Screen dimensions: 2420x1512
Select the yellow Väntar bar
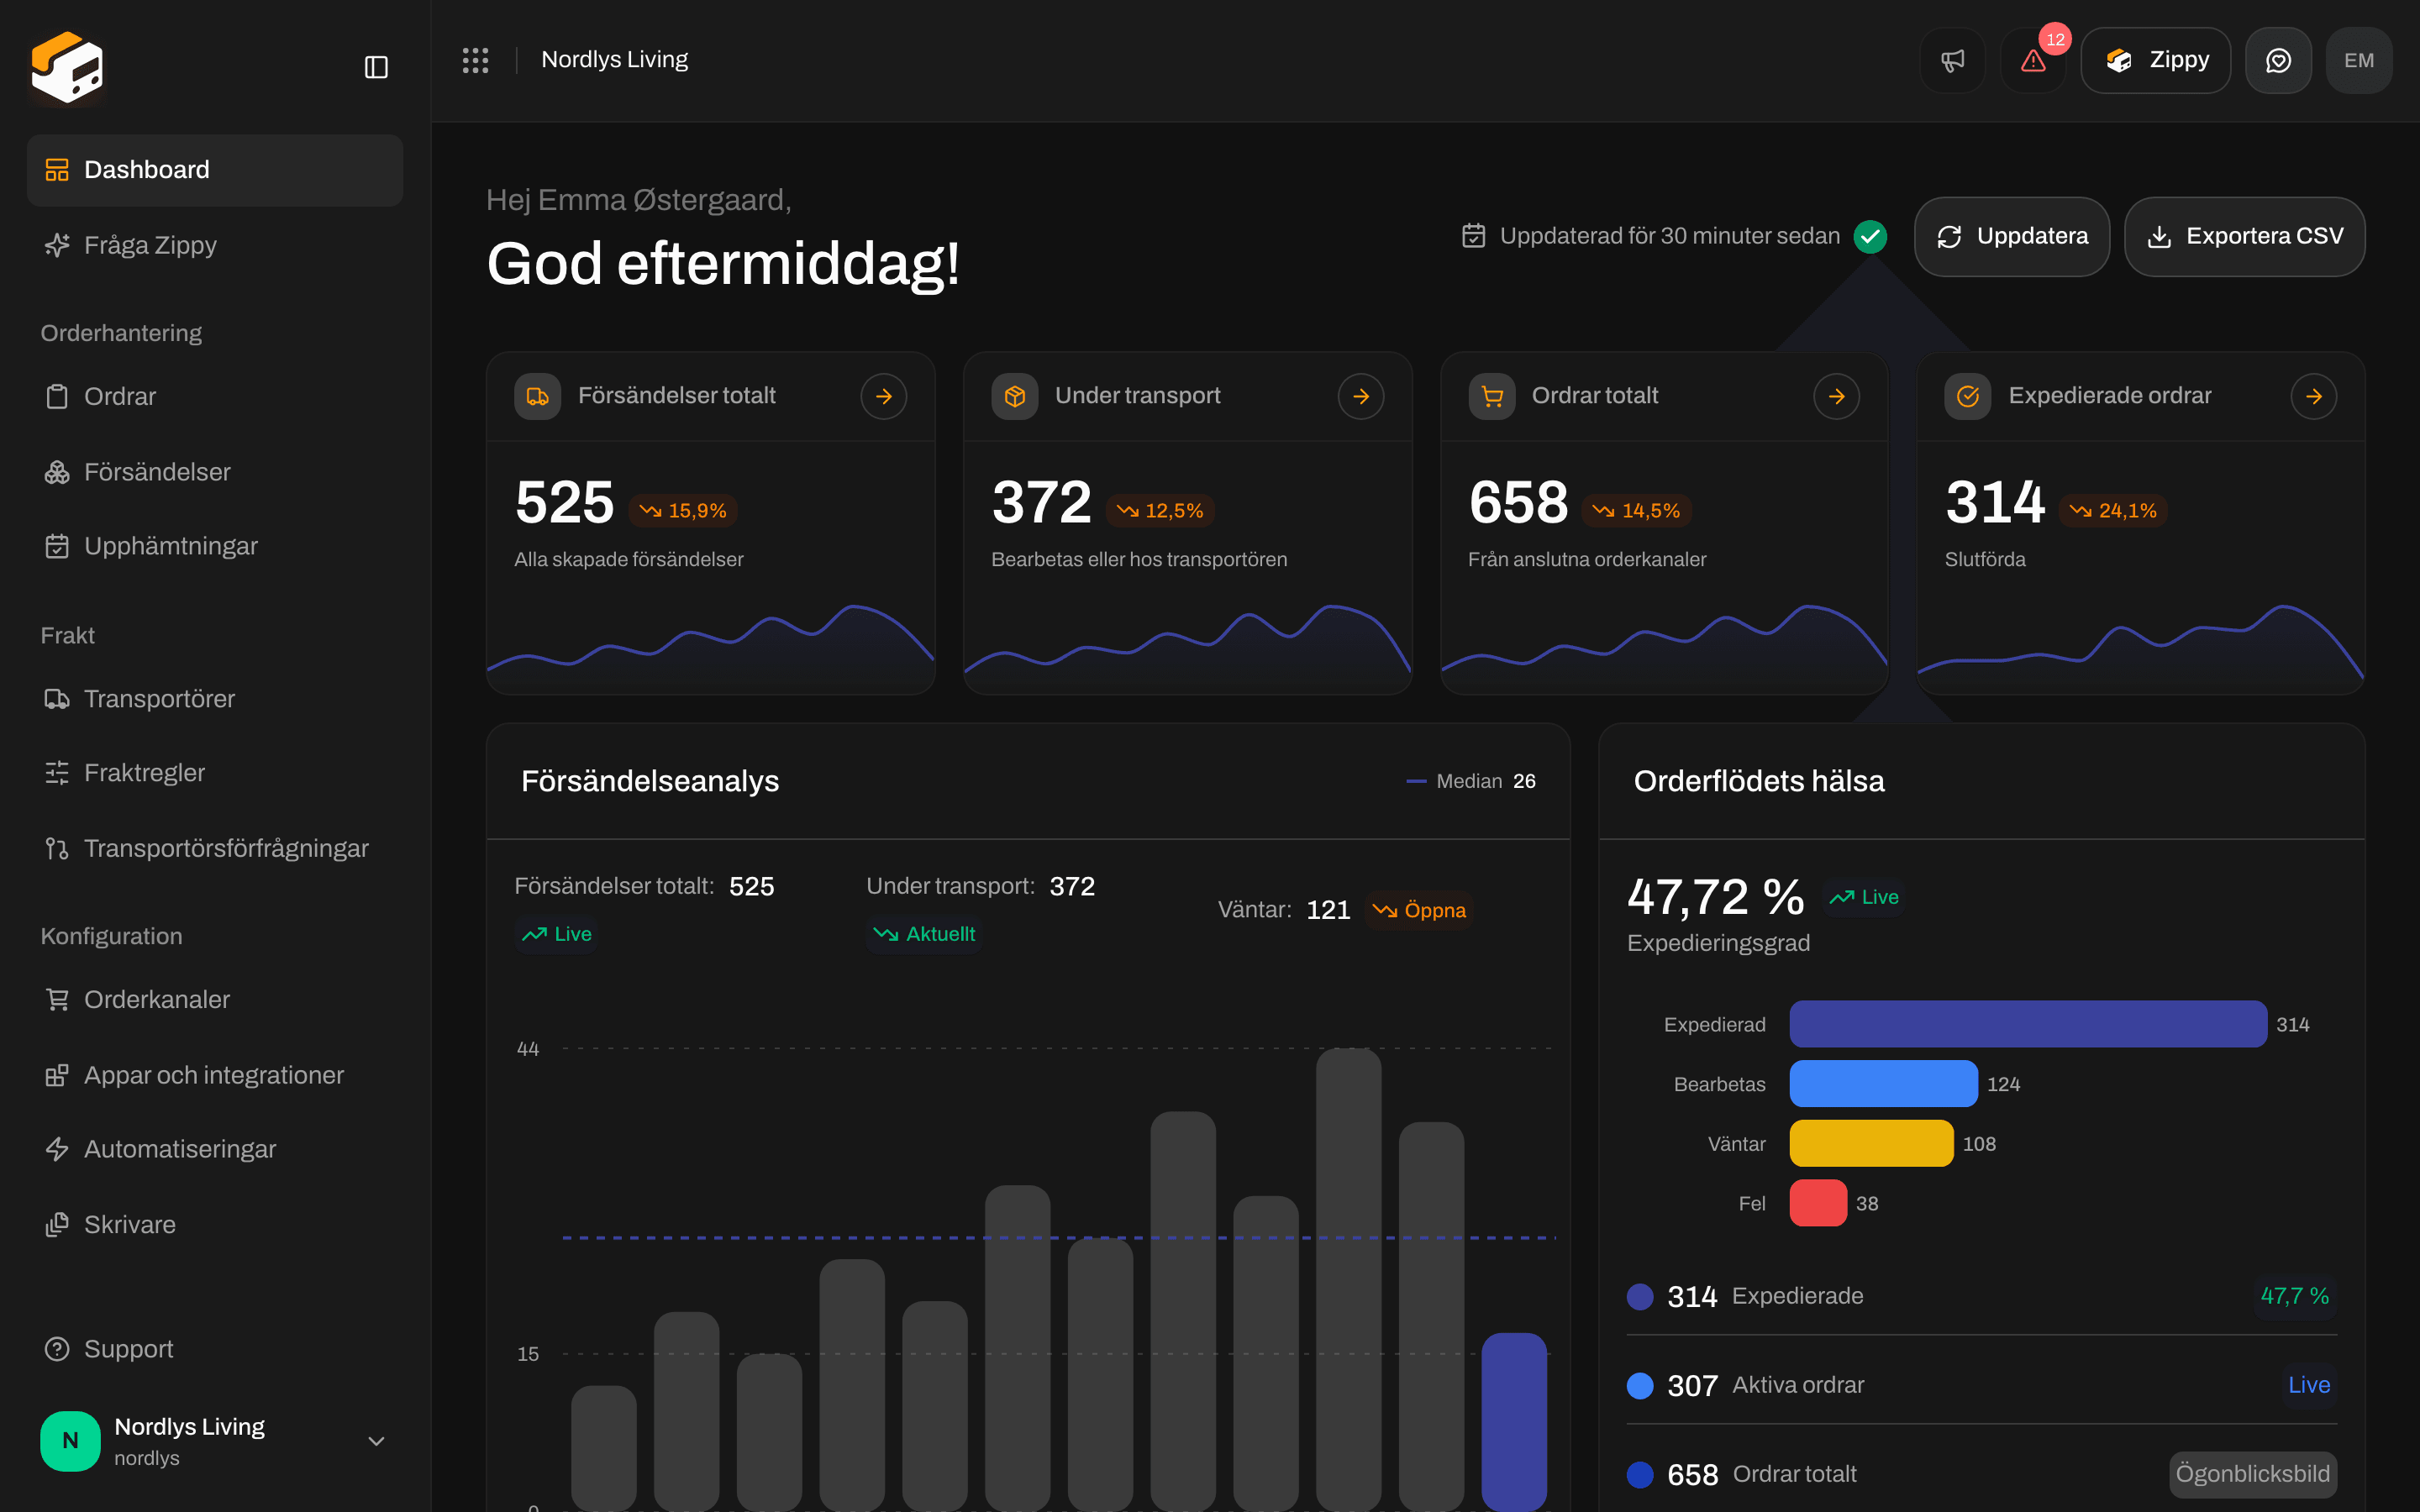point(1871,1143)
